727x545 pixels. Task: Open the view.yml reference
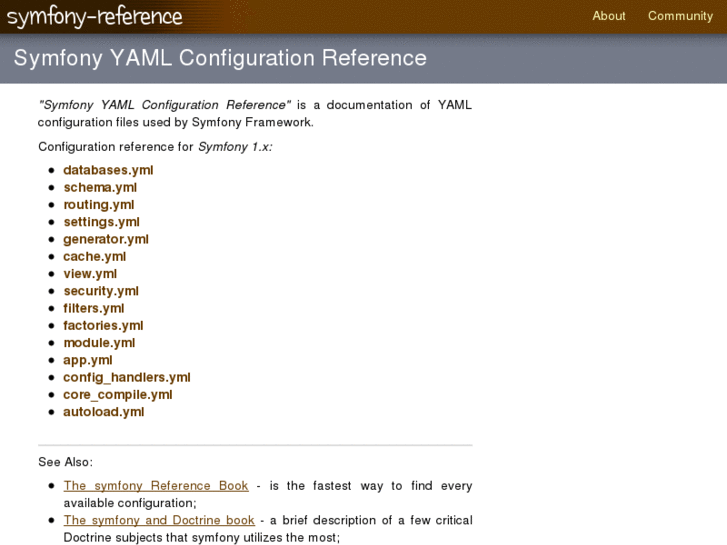(x=90, y=274)
